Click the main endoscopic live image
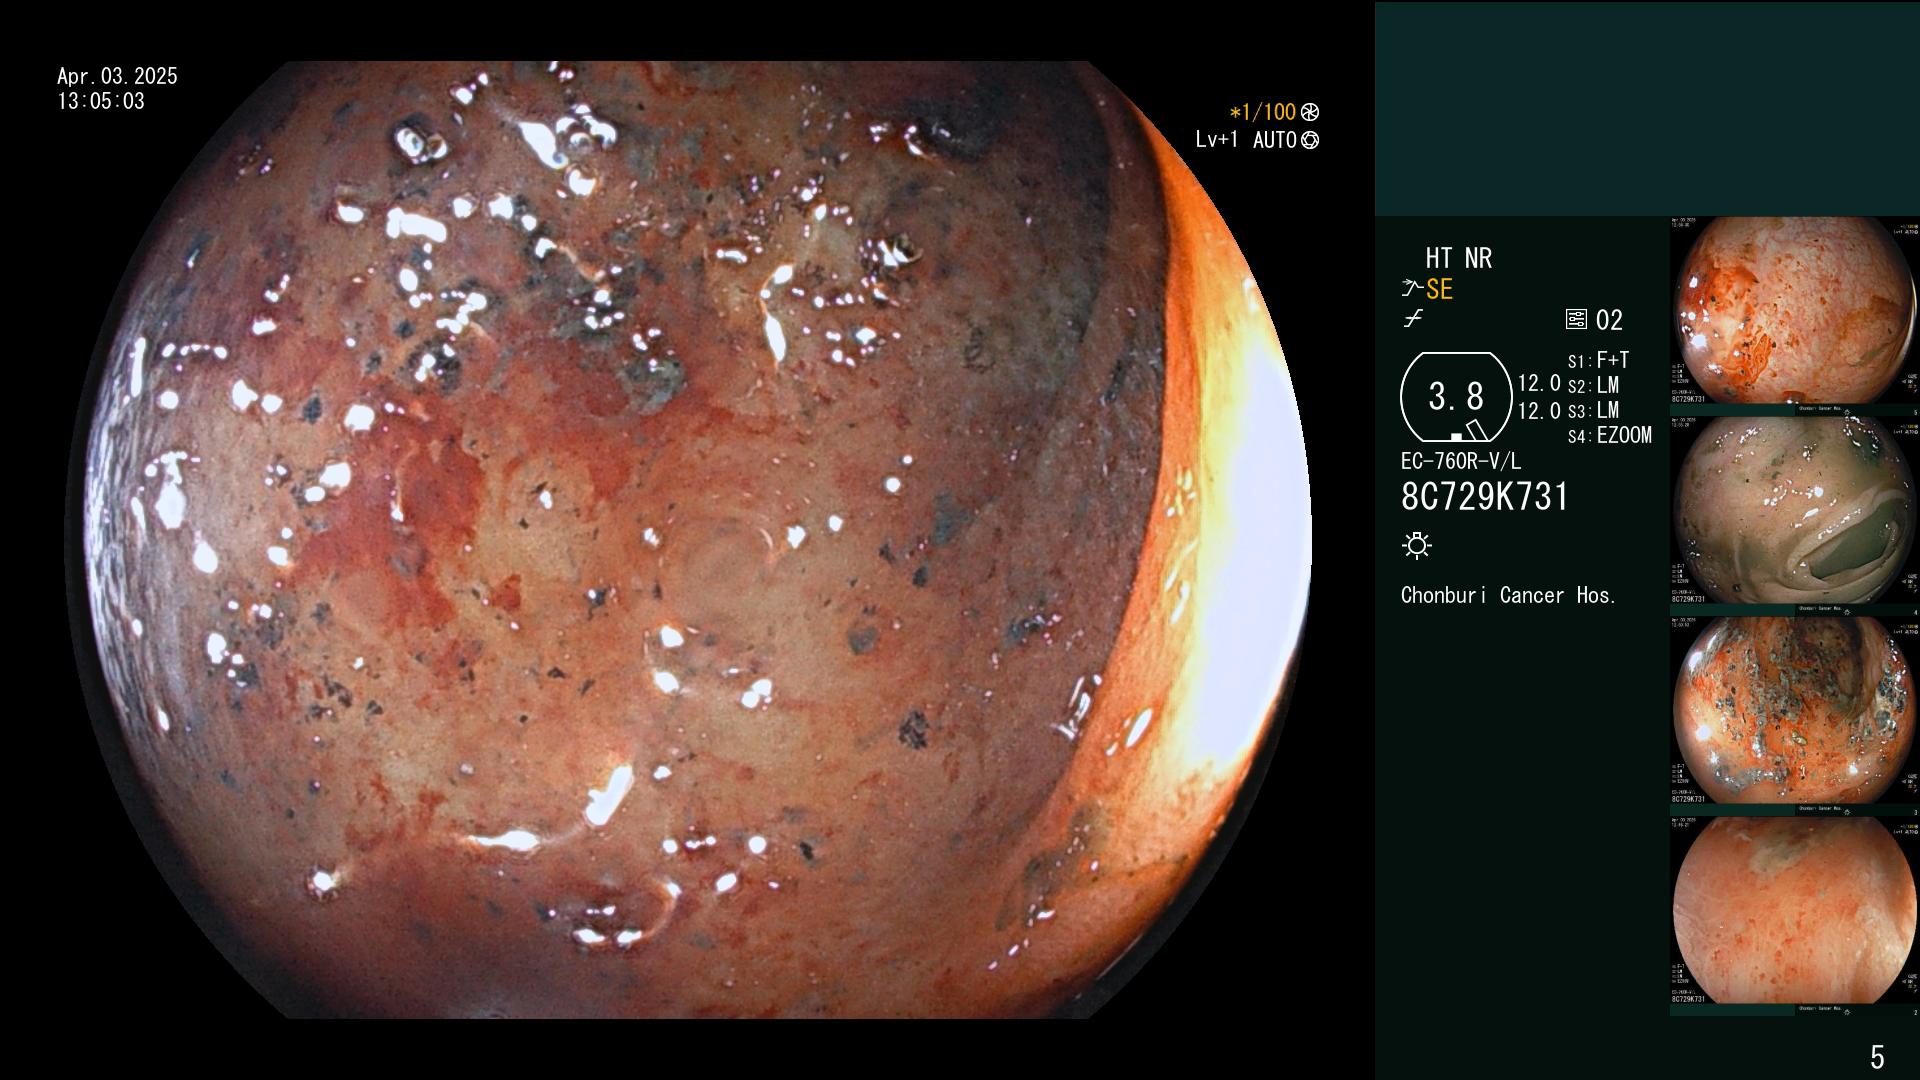 pos(690,540)
